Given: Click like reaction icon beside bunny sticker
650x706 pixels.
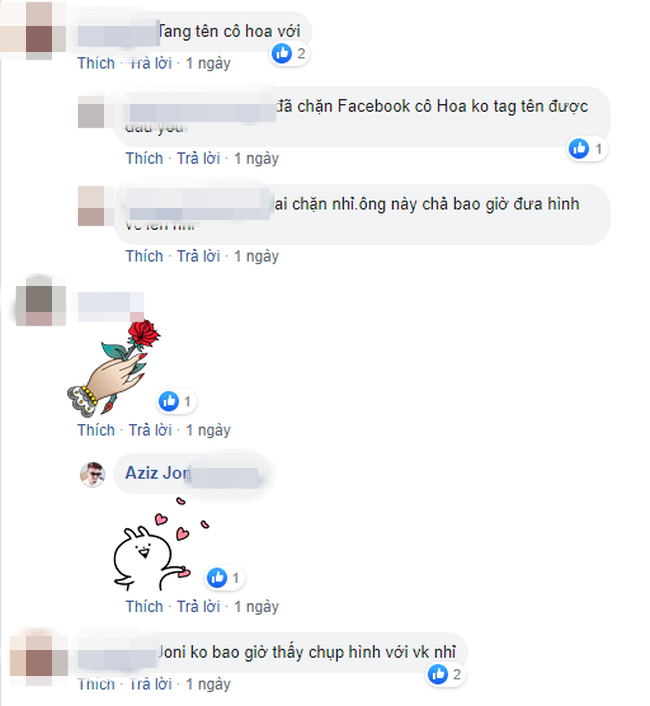Looking at the screenshot, I should pyautogui.click(x=217, y=577).
